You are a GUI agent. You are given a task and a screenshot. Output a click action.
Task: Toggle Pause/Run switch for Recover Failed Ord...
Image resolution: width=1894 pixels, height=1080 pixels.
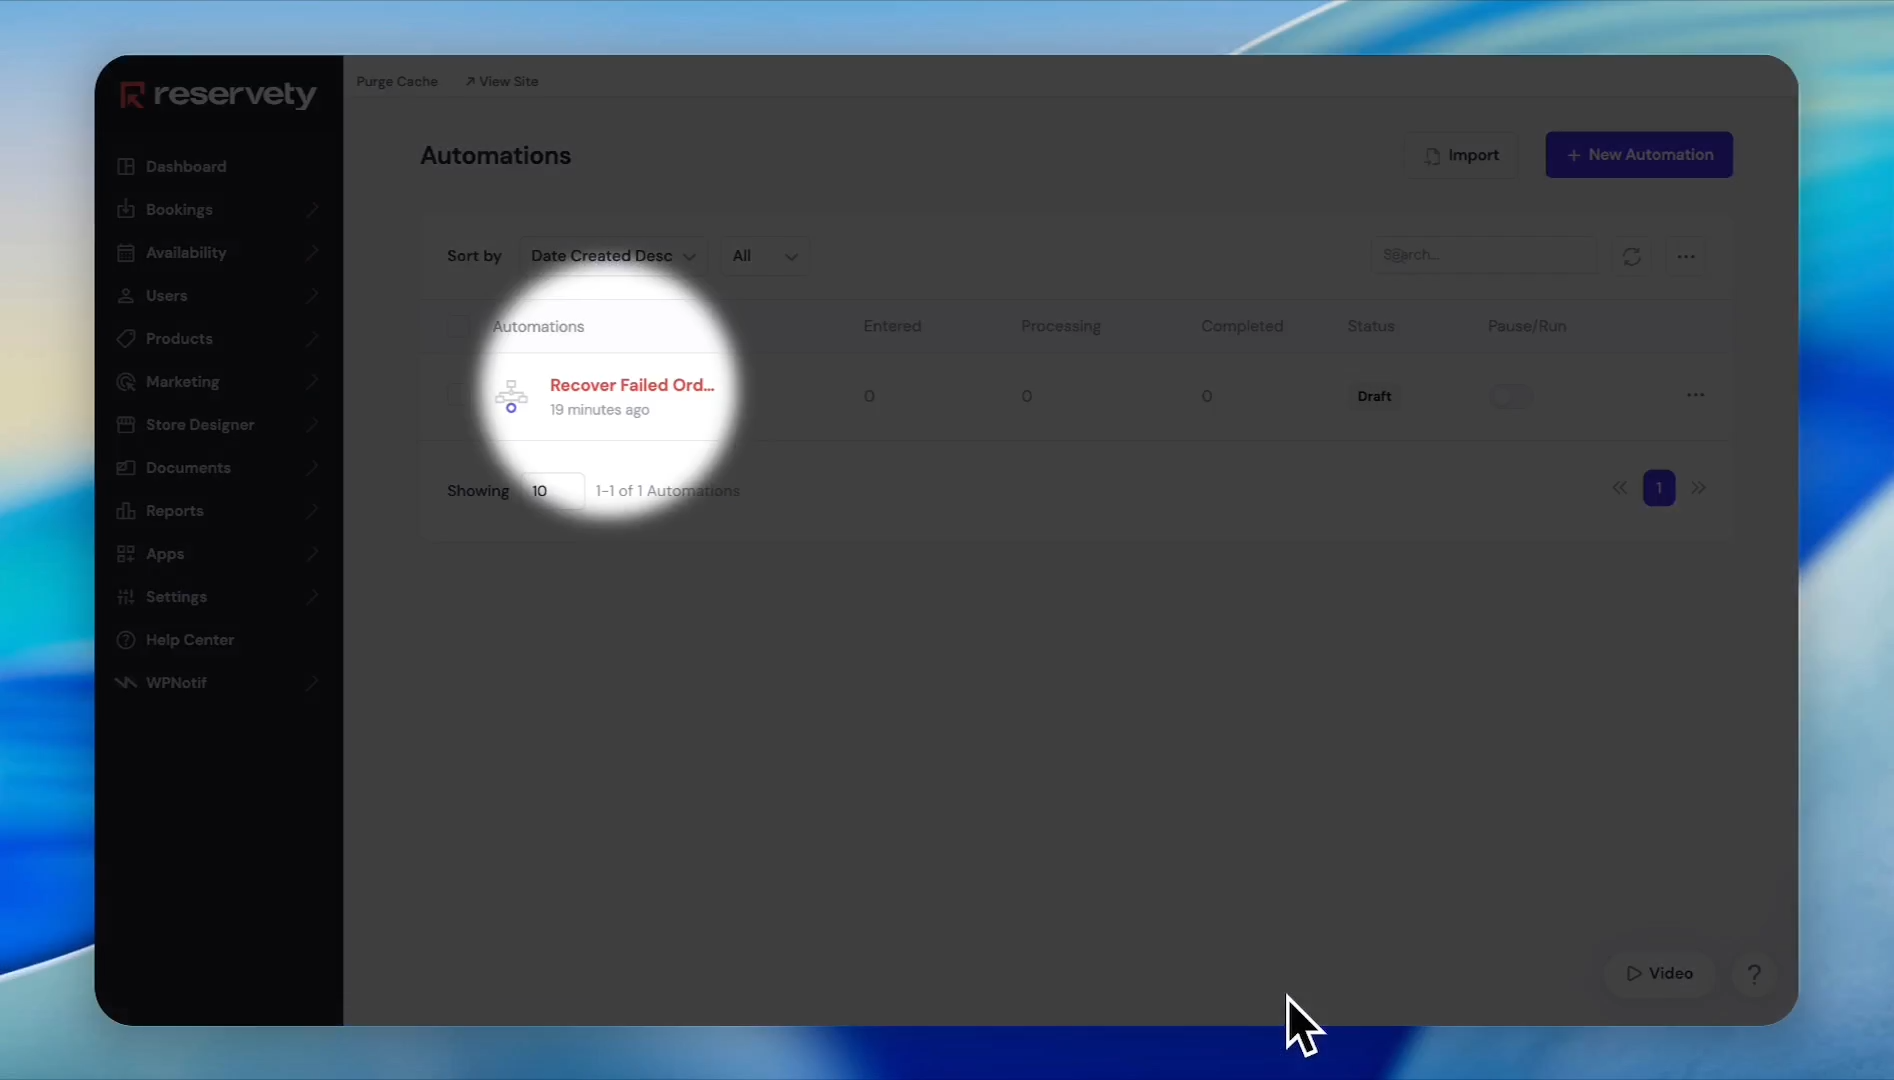click(x=1511, y=396)
